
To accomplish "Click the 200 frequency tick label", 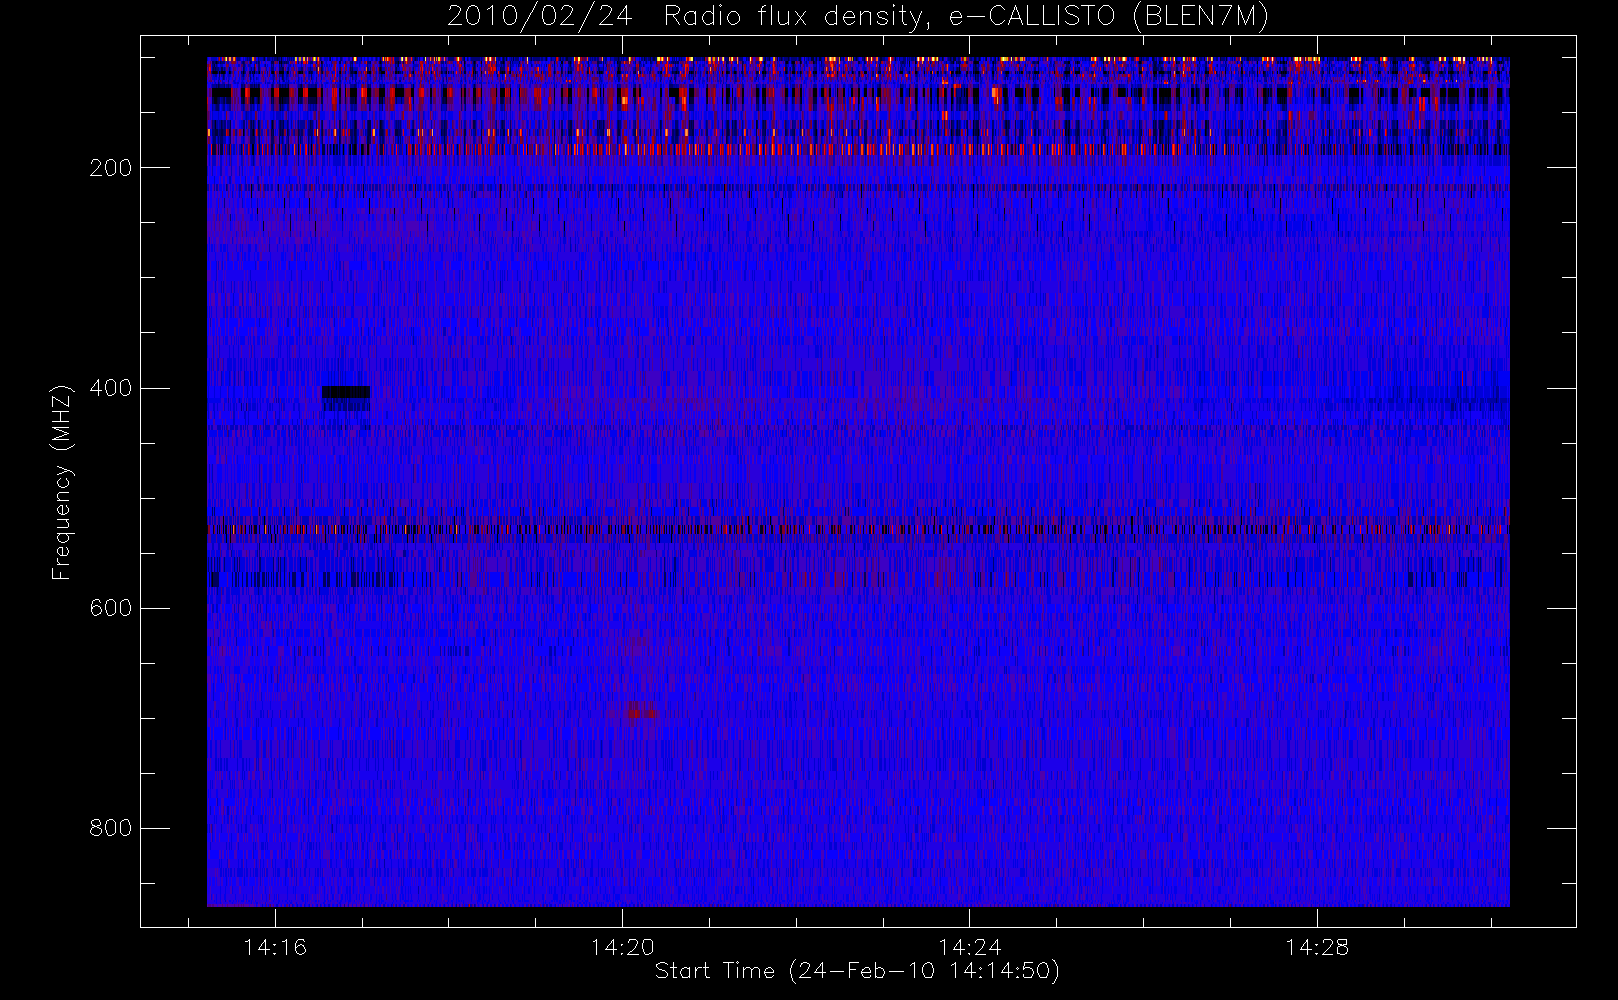I will [111, 168].
